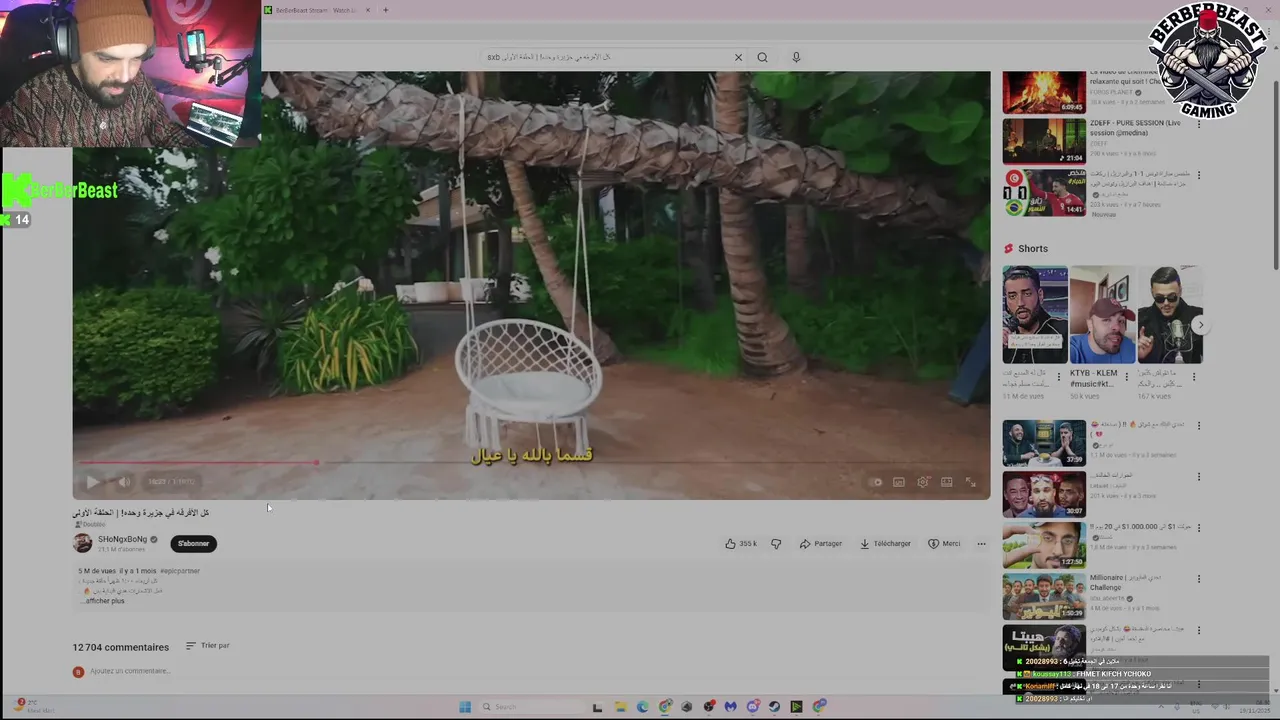This screenshot has width=1280, height=720.
Task: Open more actions ellipsis beside Merci
Action: (981, 544)
